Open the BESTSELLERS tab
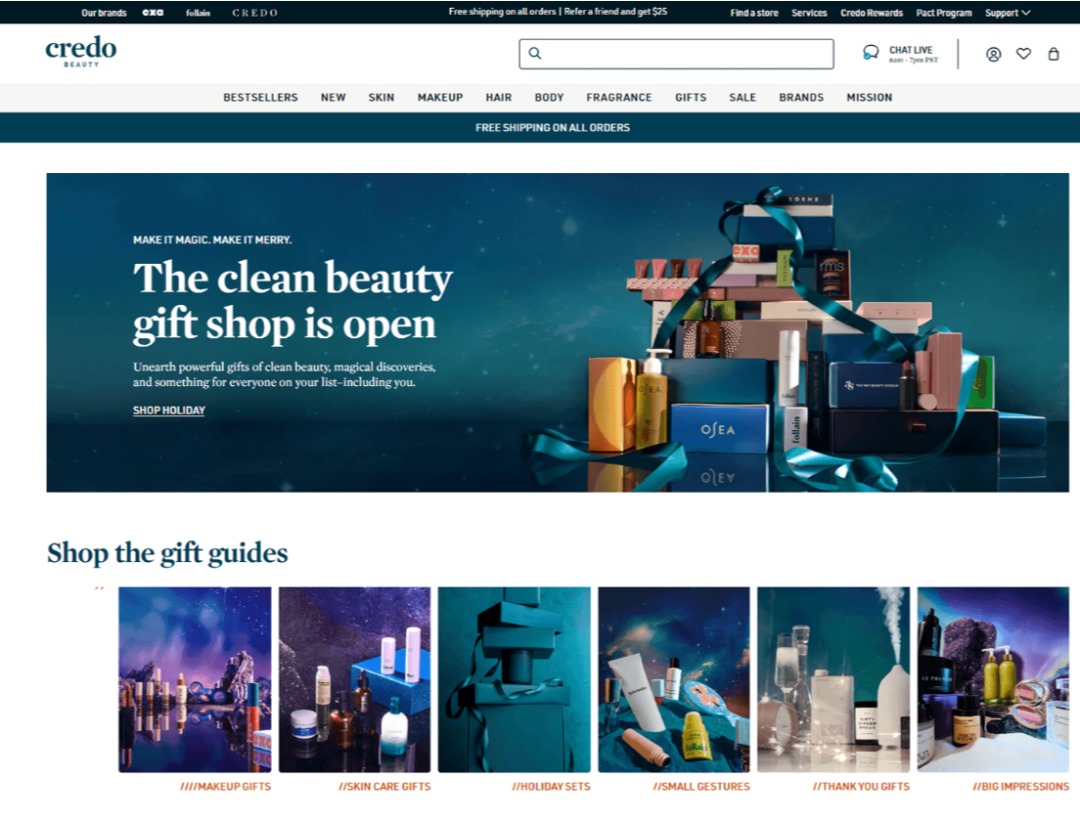Image resolution: width=1080 pixels, height=820 pixels. click(x=260, y=97)
